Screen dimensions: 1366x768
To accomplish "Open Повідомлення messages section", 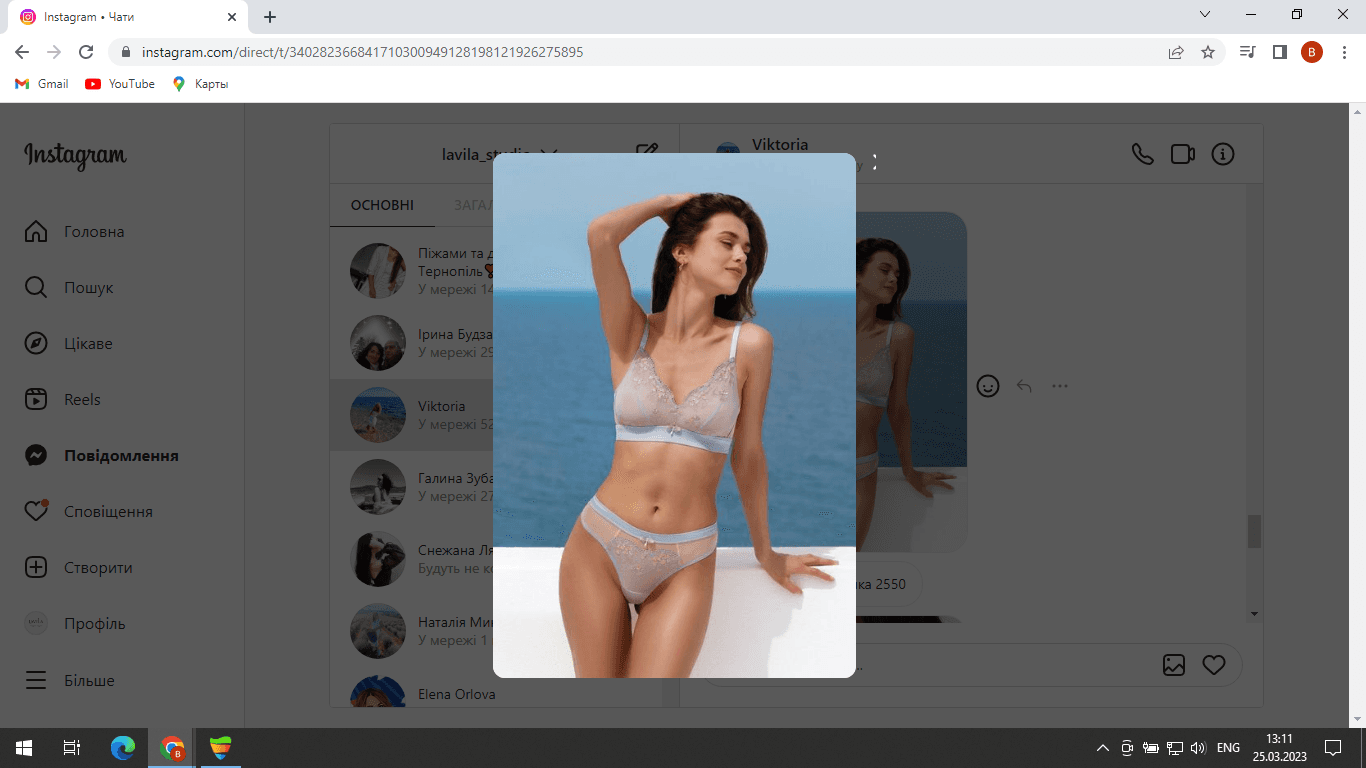I will (x=101, y=456).
